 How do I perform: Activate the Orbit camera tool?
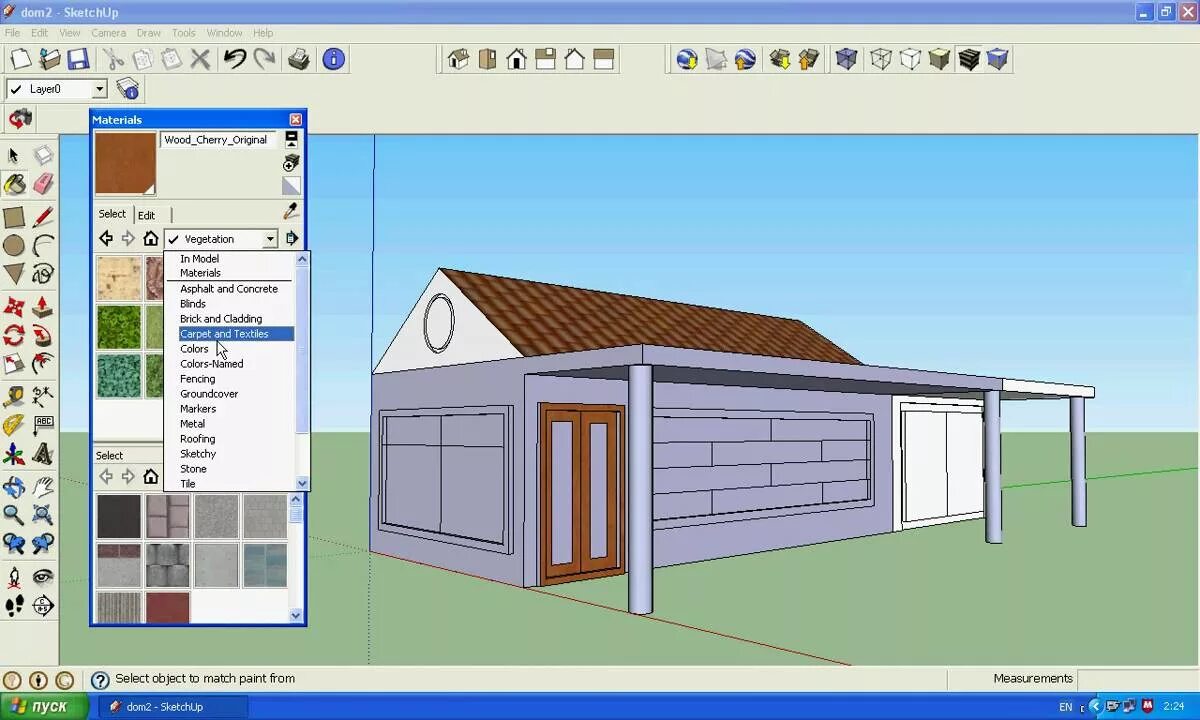click(x=14, y=487)
